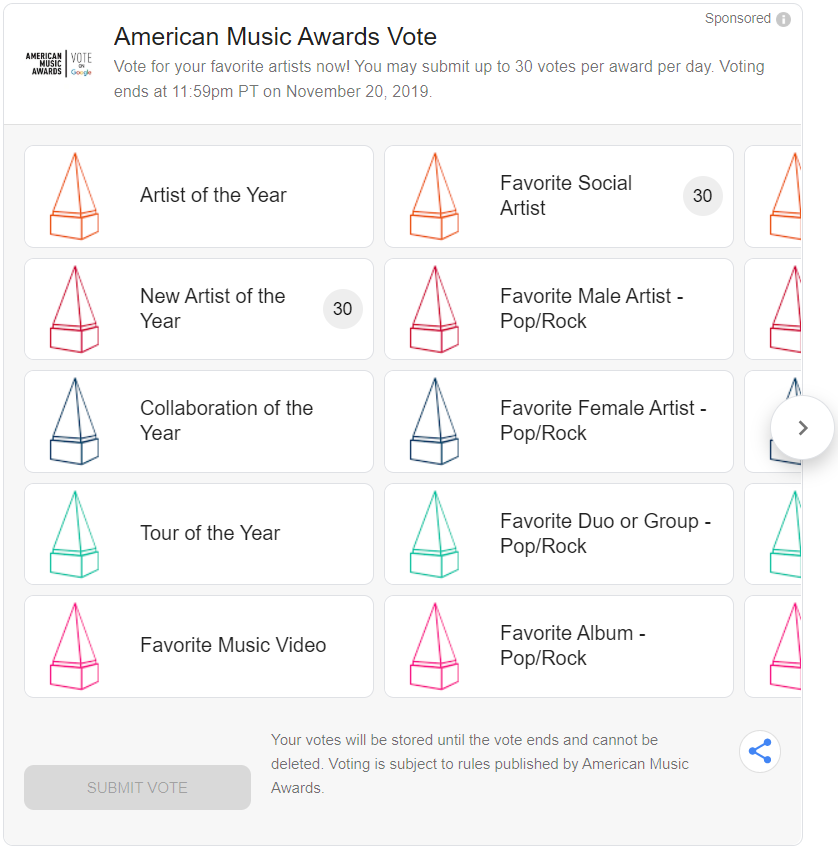This screenshot has height=850, width=838.
Task: Click the navy trophy beside Collaboration of the Year
Action: [x=74, y=421]
